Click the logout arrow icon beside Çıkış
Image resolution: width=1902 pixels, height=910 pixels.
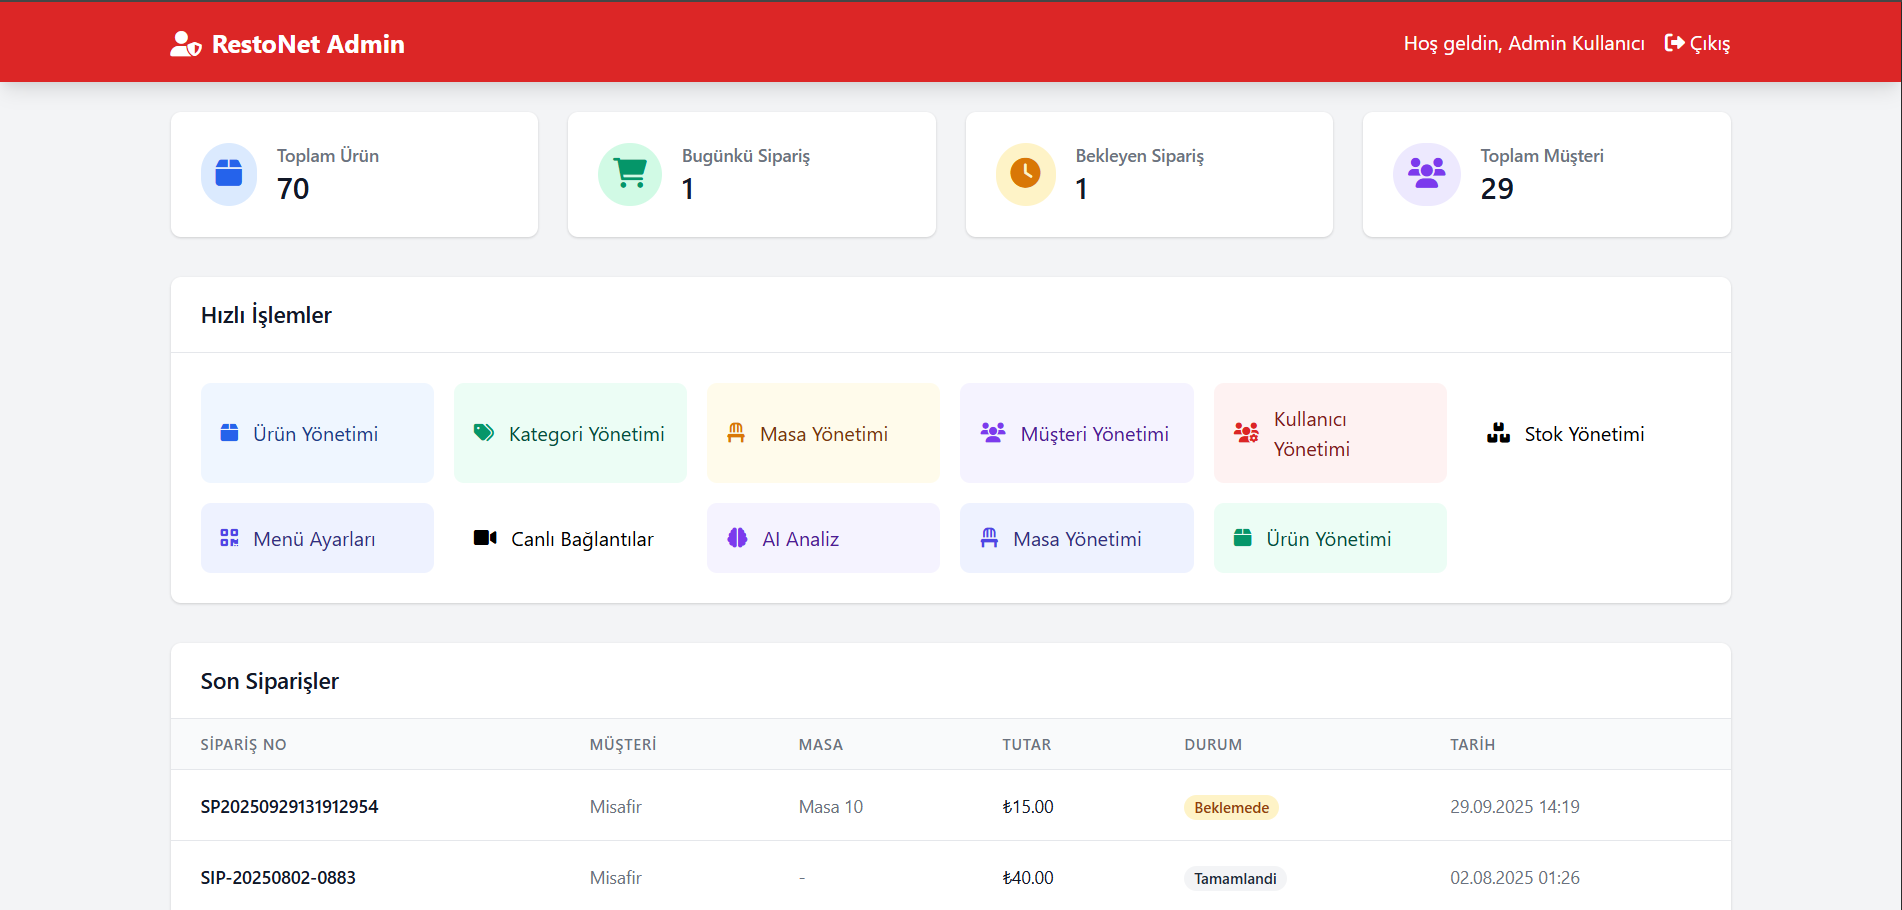click(x=1674, y=43)
